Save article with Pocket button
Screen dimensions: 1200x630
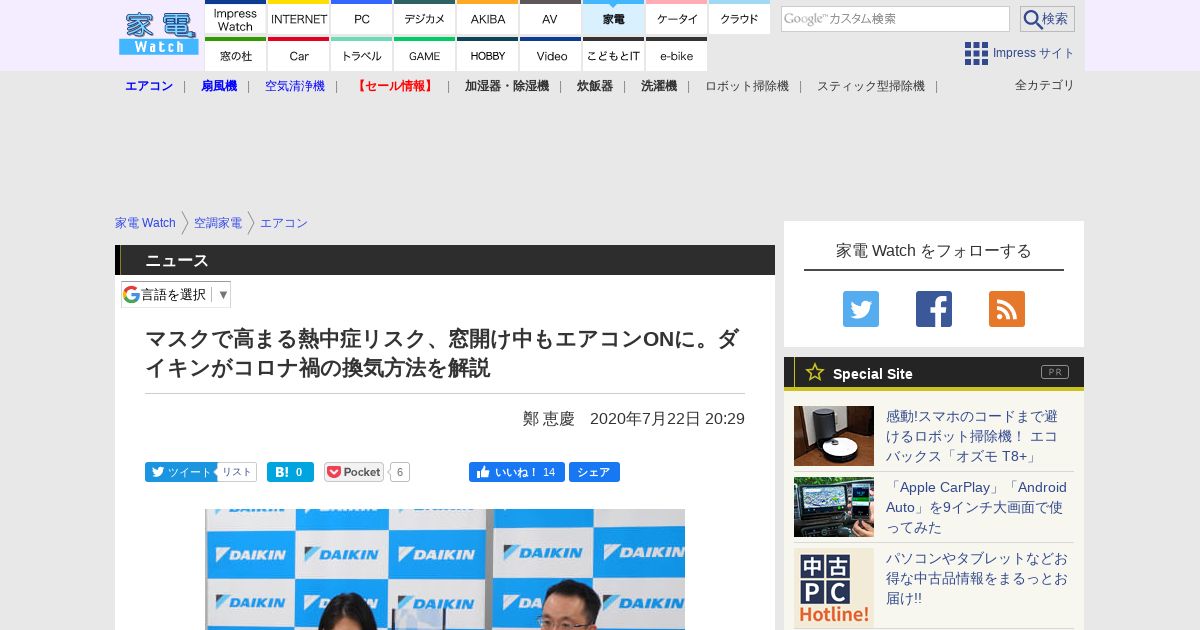tap(354, 472)
